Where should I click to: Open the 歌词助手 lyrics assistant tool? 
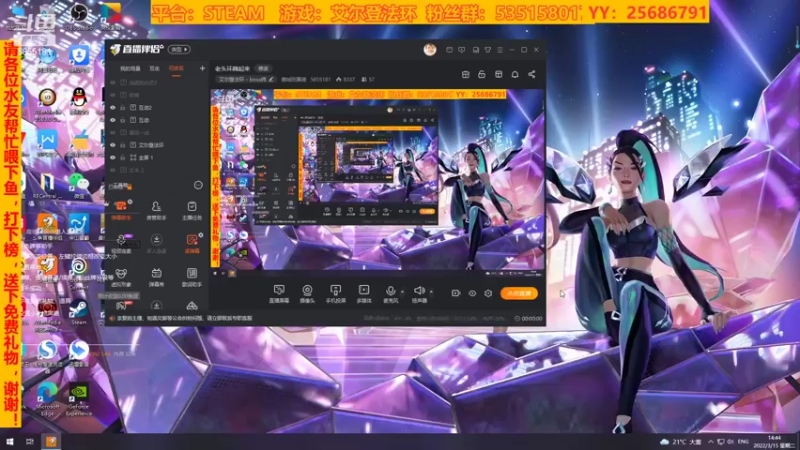(x=192, y=277)
